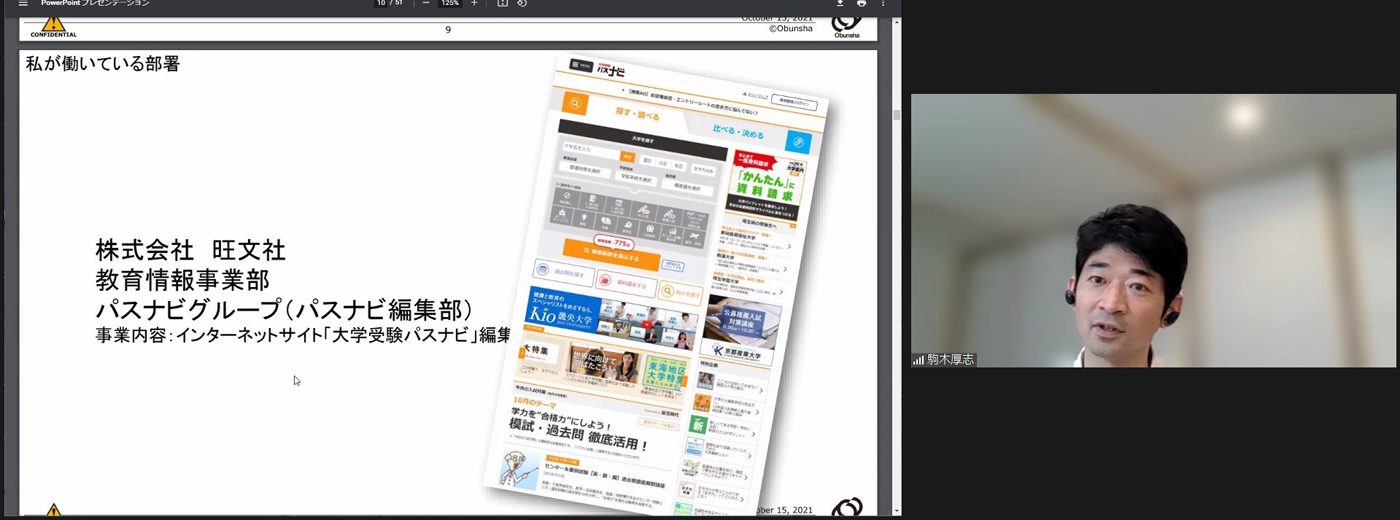The width and height of the screenshot is (1400, 520).
Task: Print the document with the printer icon
Action: (861, 4)
